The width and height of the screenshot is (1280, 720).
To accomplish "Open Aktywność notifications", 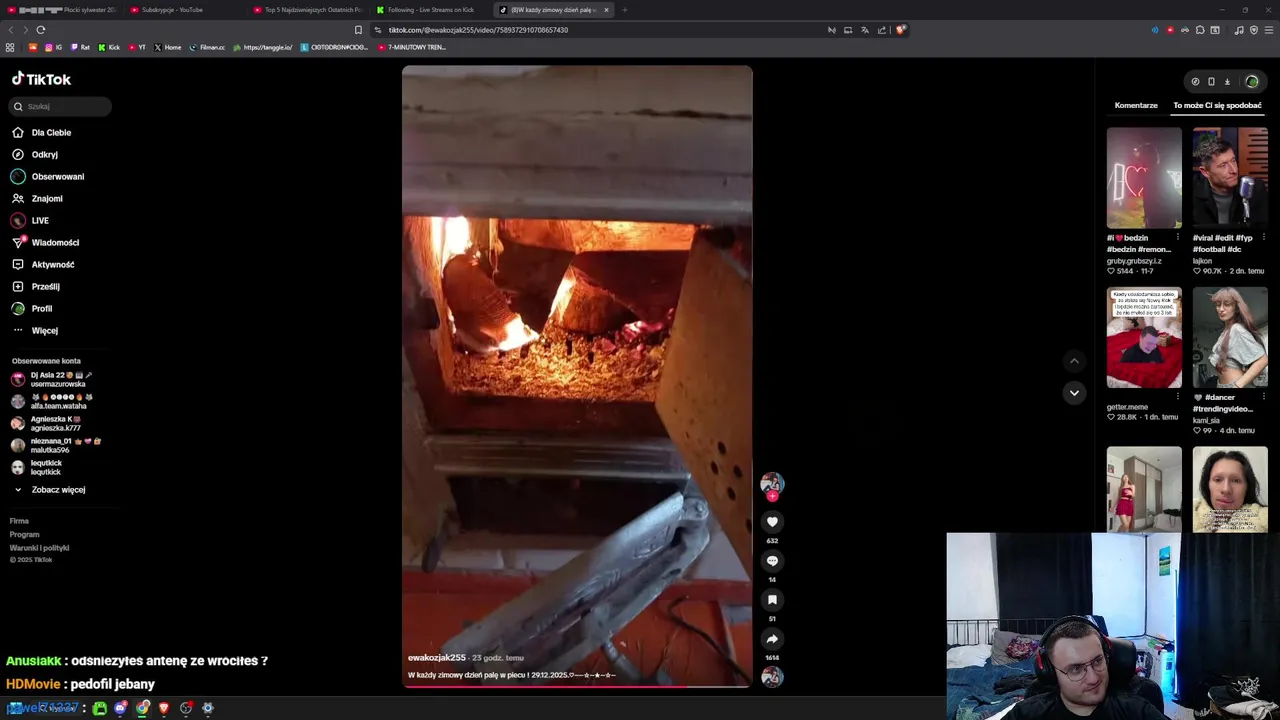I will (43, 264).
